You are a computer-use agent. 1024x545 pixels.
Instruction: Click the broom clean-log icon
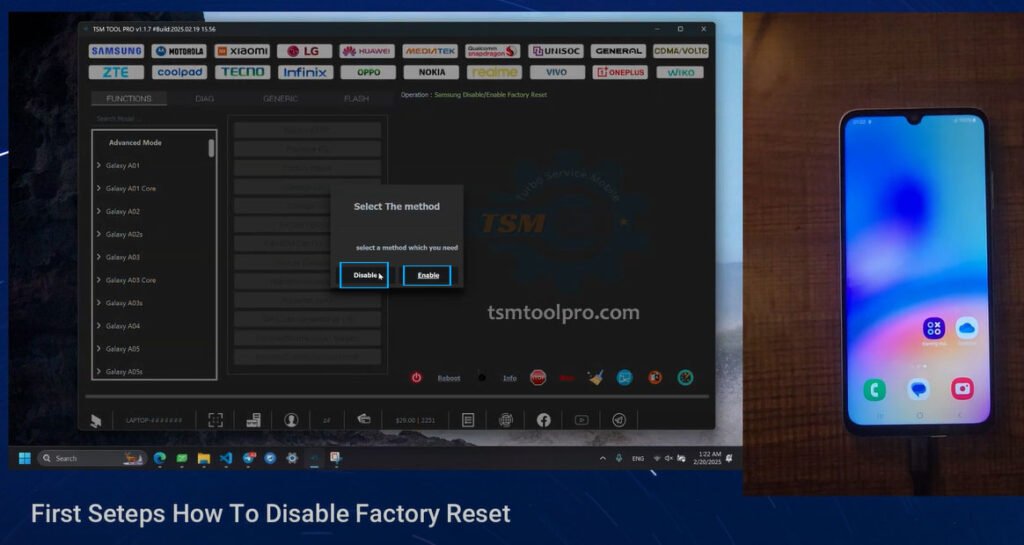(595, 377)
